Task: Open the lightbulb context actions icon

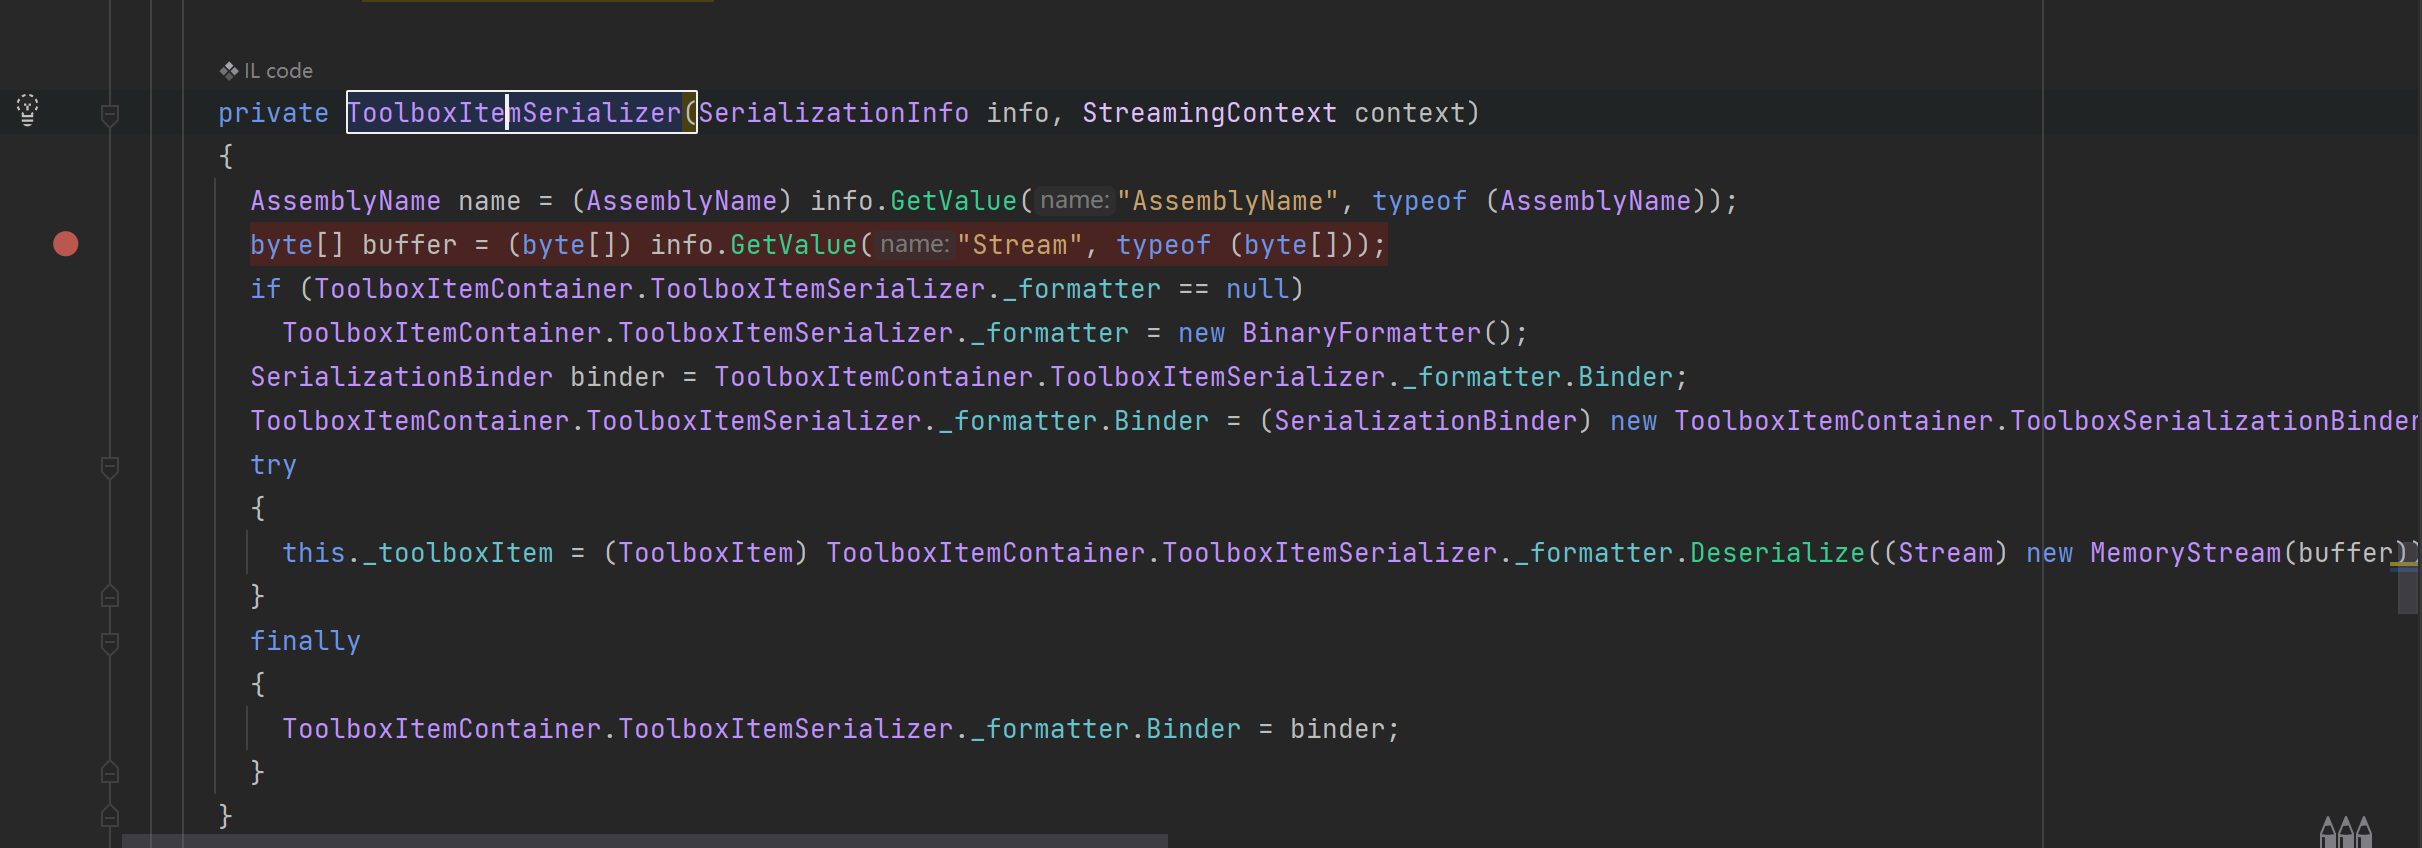Action: (28, 110)
